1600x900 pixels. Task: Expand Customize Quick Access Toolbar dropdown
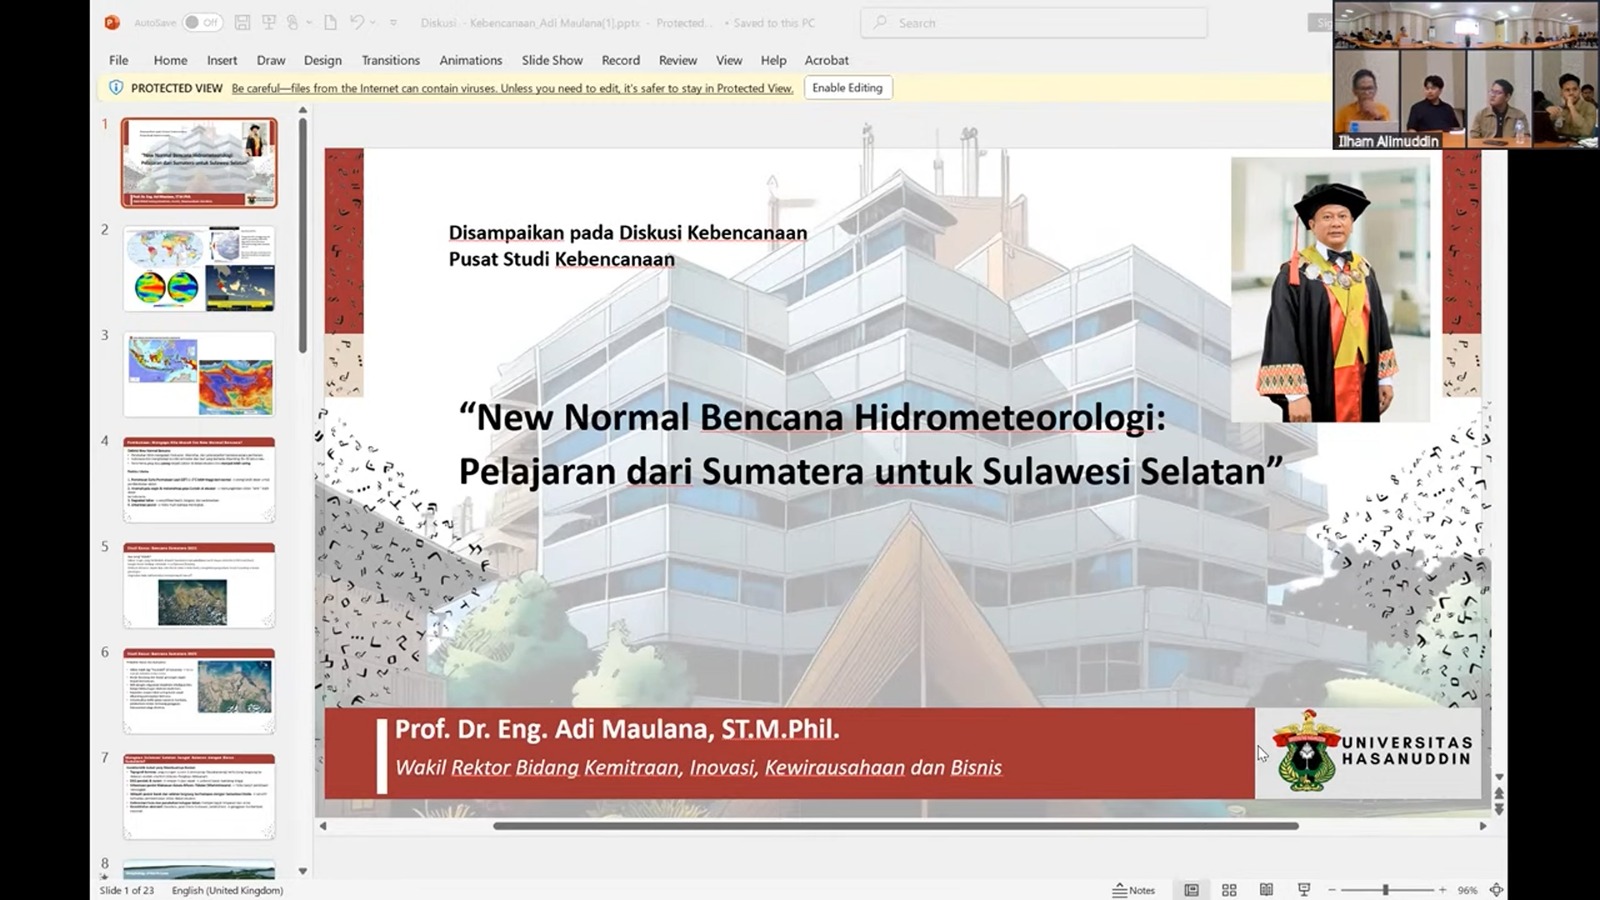[x=393, y=22]
